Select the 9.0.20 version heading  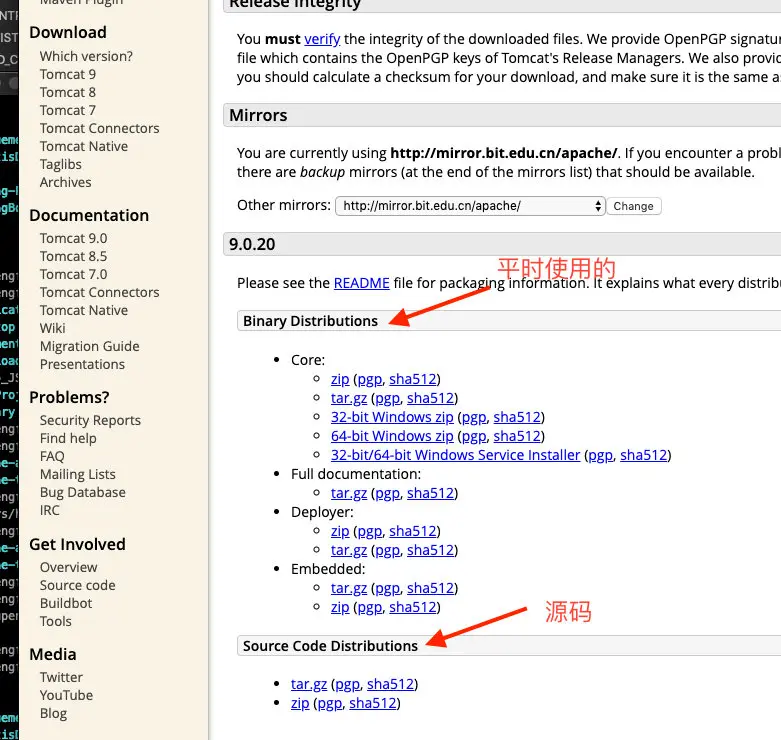pyautogui.click(x=252, y=244)
